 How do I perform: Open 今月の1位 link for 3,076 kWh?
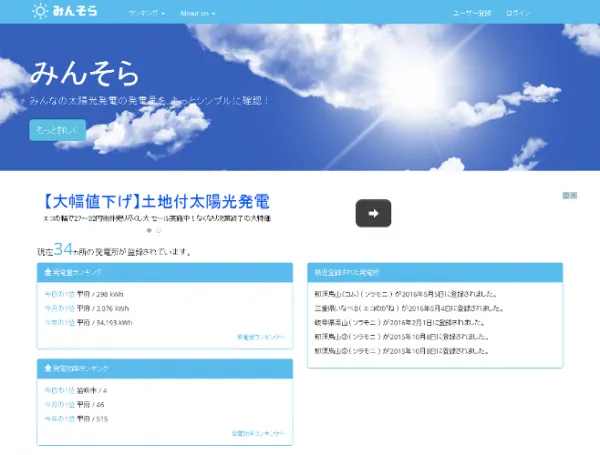coord(59,308)
